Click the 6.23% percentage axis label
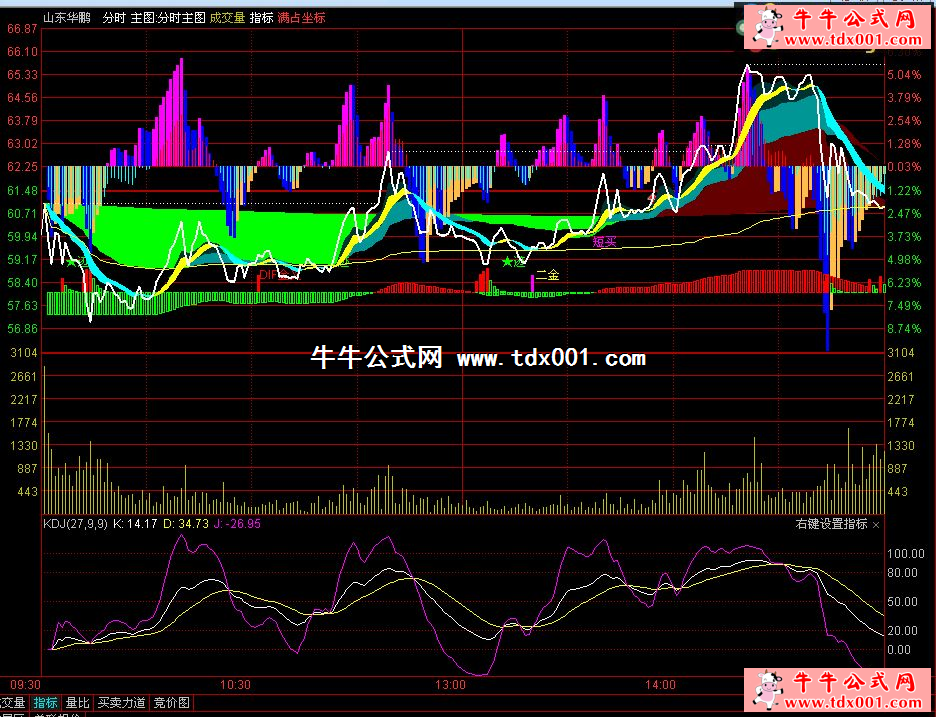The image size is (936, 717). [x=905, y=282]
